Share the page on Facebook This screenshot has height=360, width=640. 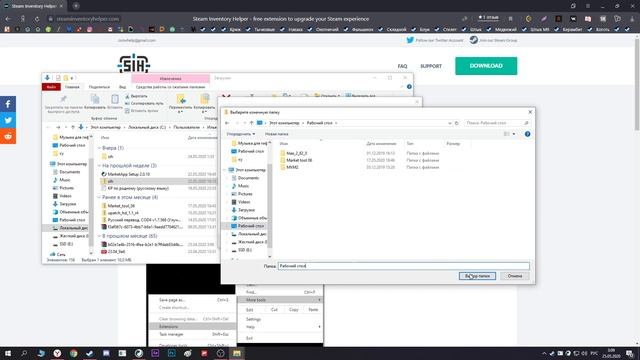coord(8,104)
